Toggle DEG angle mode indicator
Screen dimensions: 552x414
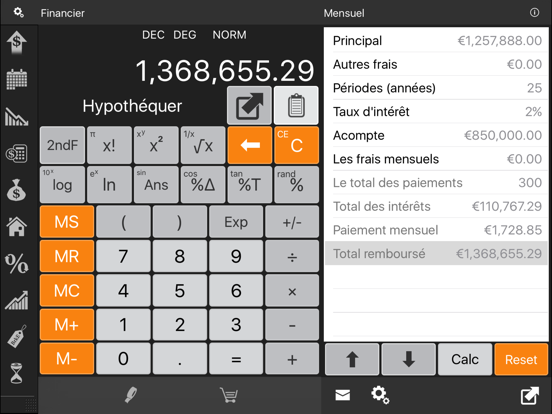pos(185,35)
